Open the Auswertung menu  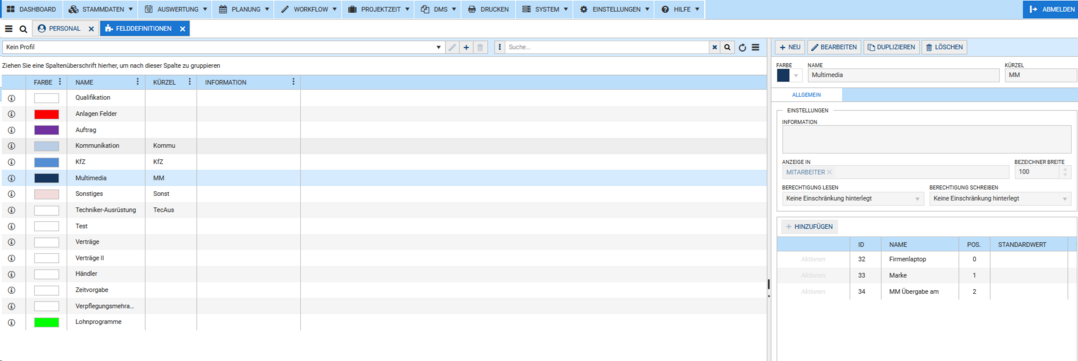(x=177, y=10)
